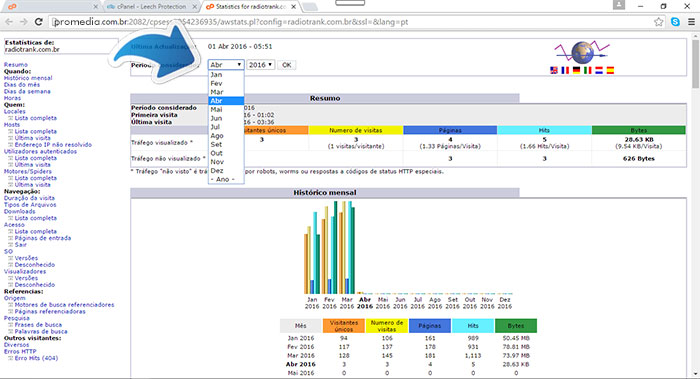The height and width of the screenshot is (379, 700).
Task: Open Tipos de Arquivos link
Action: [x=30, y=204]
